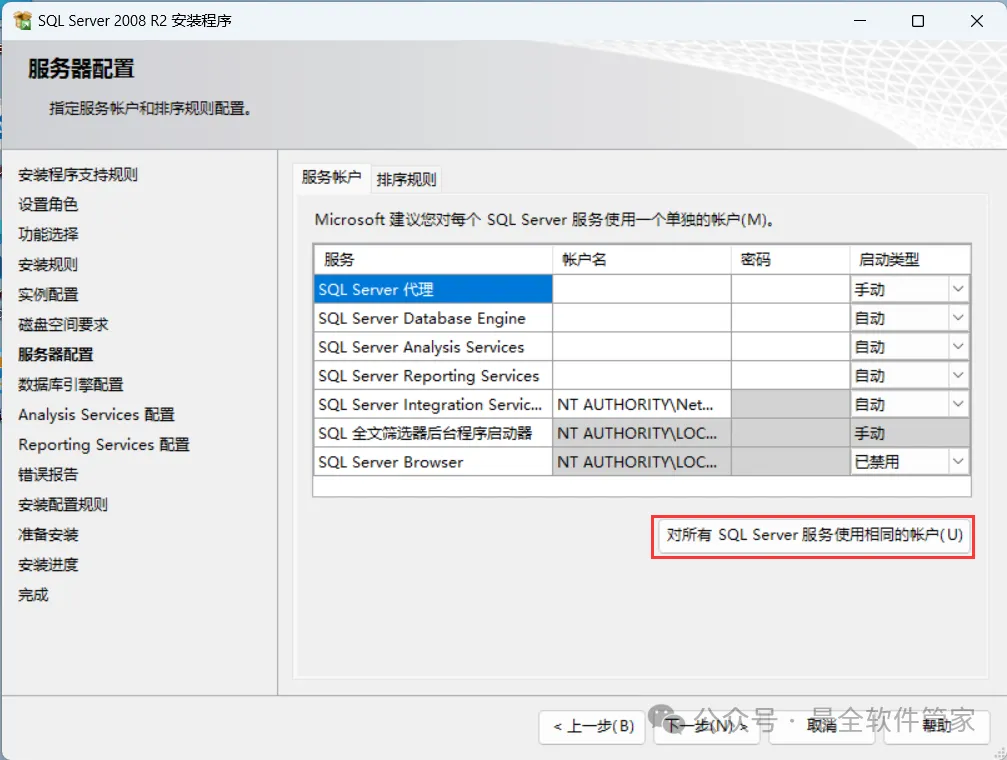Click 对所有 SQL Server 服务使用相同的帐户 button
Image resolution: width=1007 pixels, height=760 pixels.
pyautogui.click(x=814, y=535)
